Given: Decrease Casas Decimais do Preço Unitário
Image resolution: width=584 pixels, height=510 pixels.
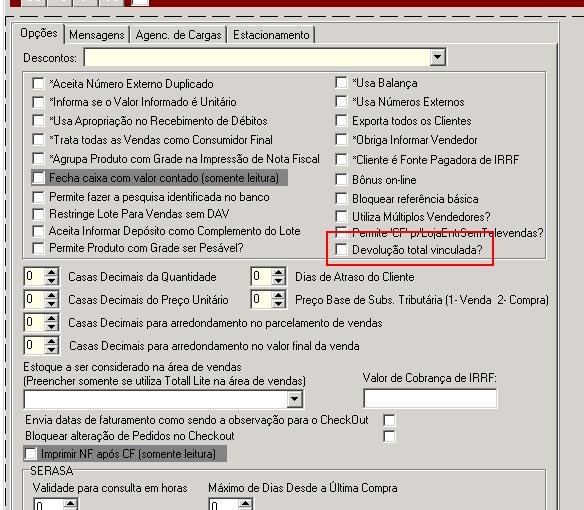Looking at the screenshot, I should click(51, 304).
